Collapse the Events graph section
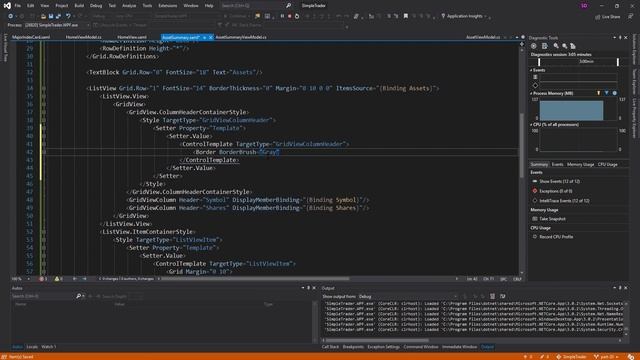This screenshot has width=640, height=360. click(x=531, y=70)
